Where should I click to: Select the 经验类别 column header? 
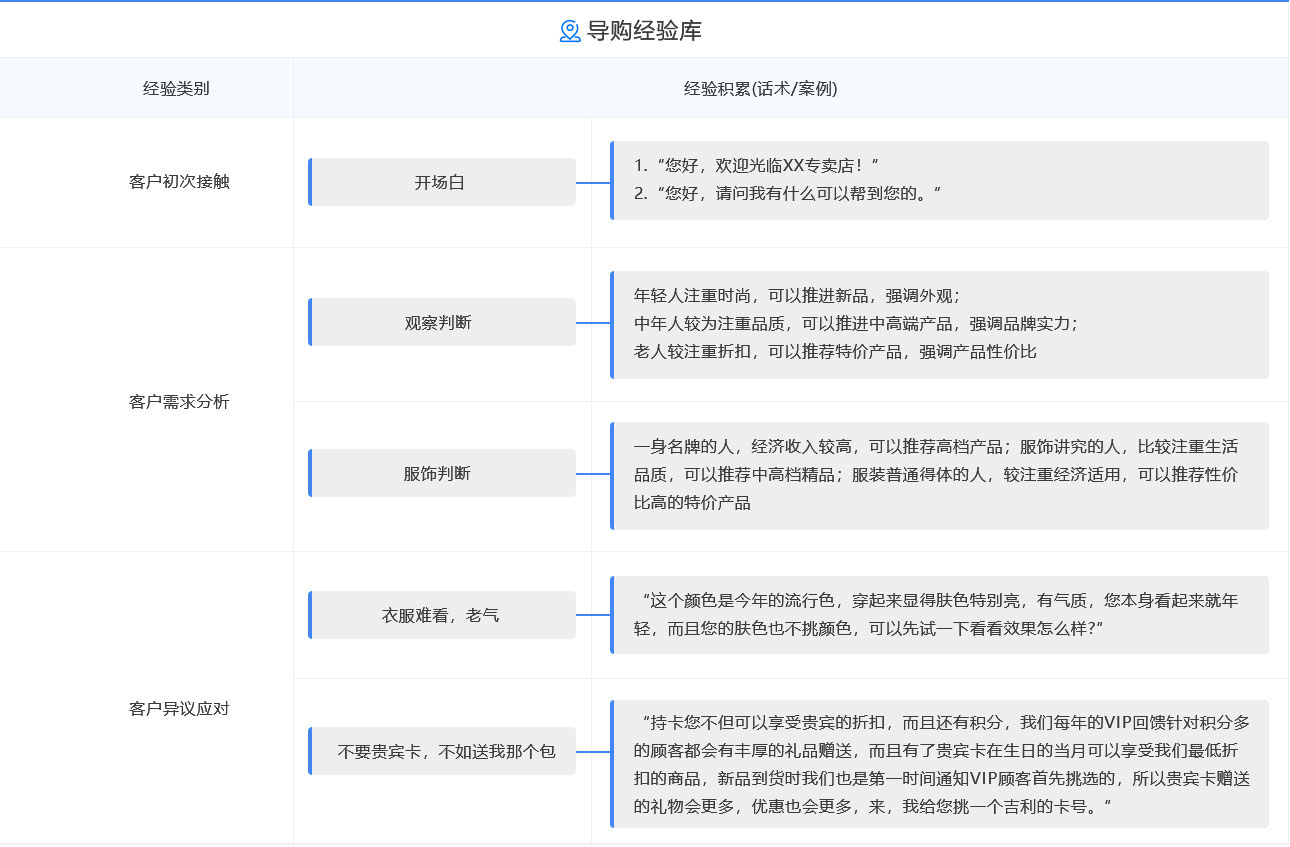[x=176, y=88]
